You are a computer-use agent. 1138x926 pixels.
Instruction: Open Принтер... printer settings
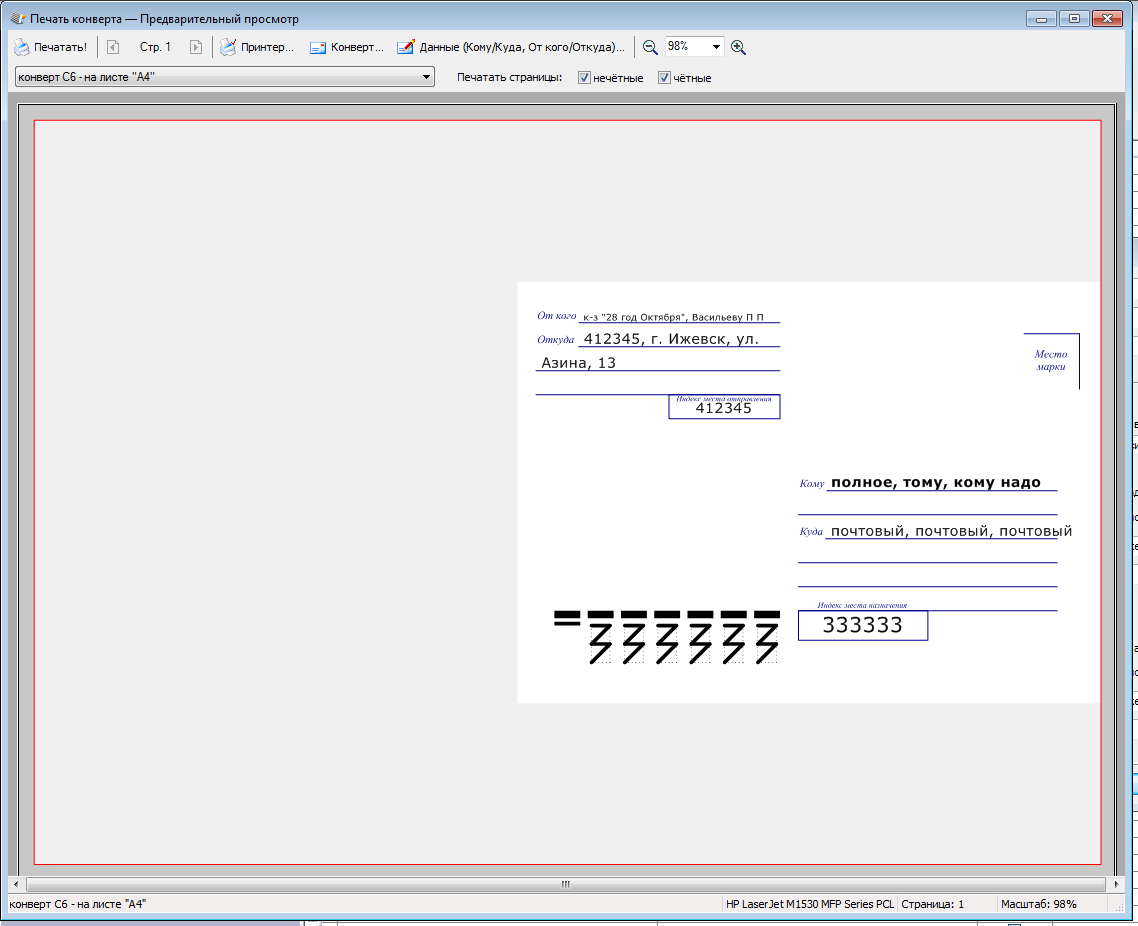pos(257,47)
